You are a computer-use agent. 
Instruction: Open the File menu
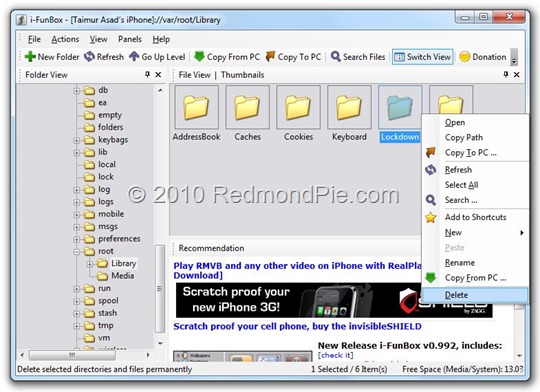[34, 39]
